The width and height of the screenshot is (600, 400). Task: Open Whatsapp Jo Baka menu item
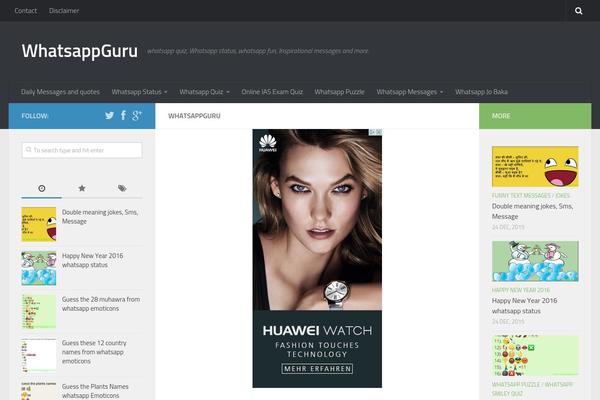click(x=481, y=92)
